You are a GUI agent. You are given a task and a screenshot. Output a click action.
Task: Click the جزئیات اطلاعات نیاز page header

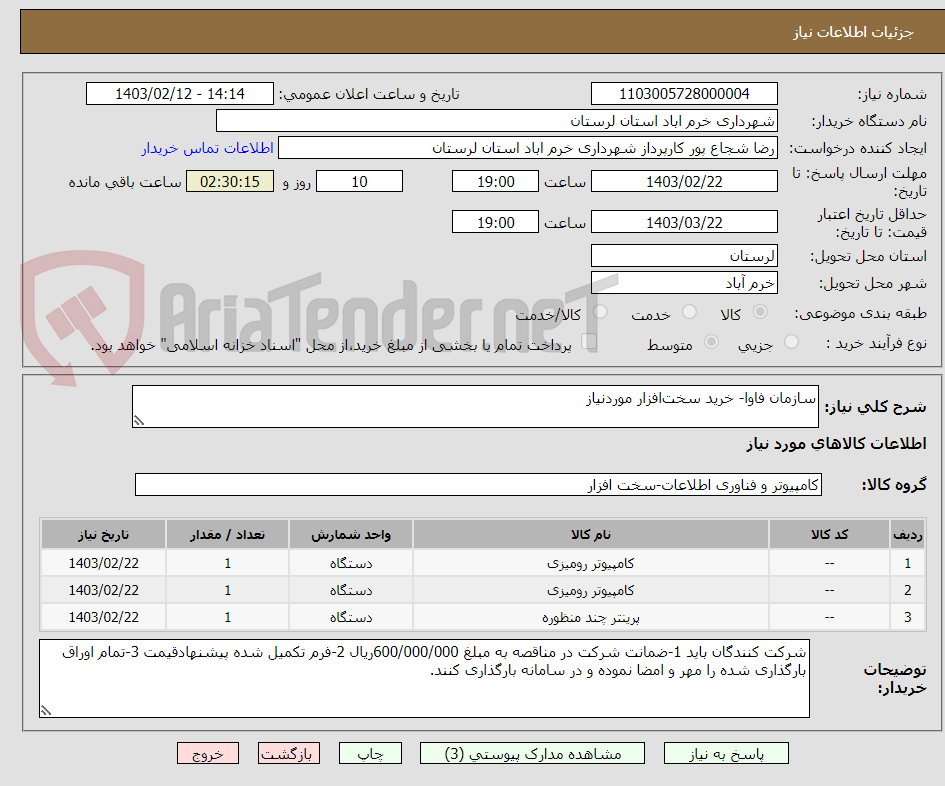[x=853, y=32]
